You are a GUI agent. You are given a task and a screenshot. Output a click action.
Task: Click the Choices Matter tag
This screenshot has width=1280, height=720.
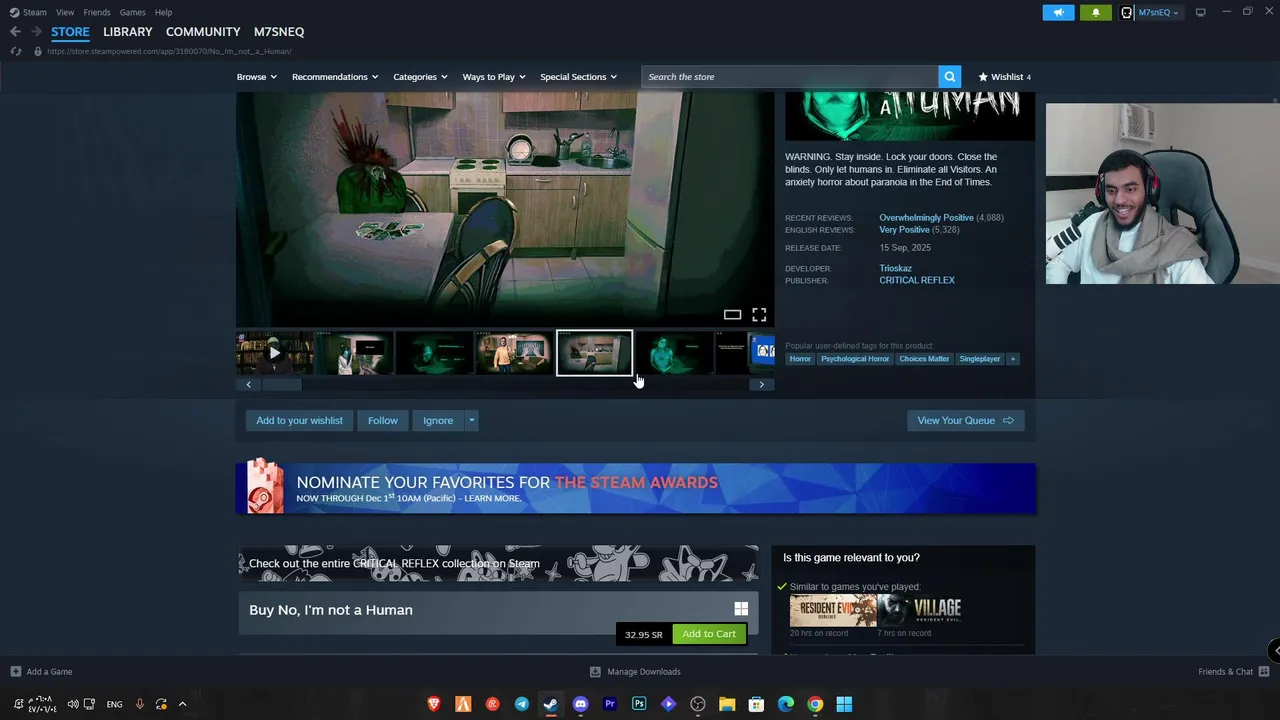click(924, 359)
